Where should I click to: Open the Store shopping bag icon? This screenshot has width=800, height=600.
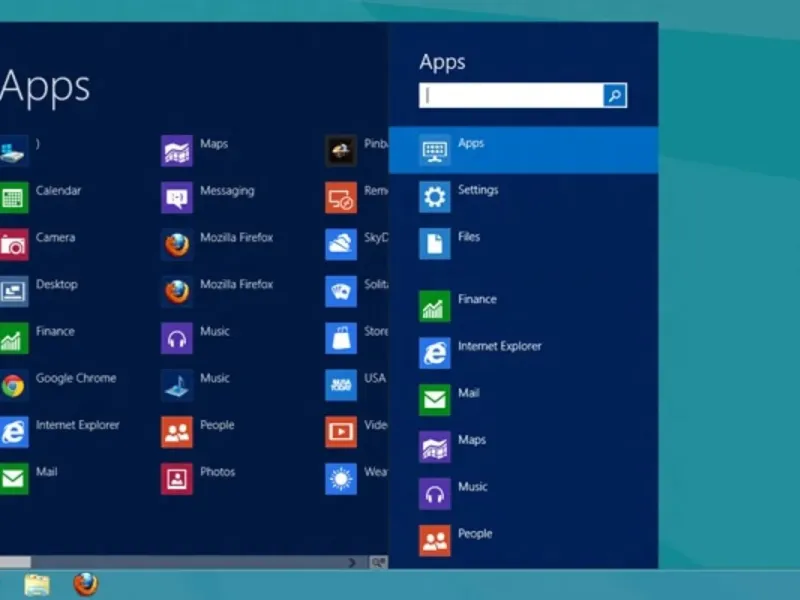click(x=341, y=338)
